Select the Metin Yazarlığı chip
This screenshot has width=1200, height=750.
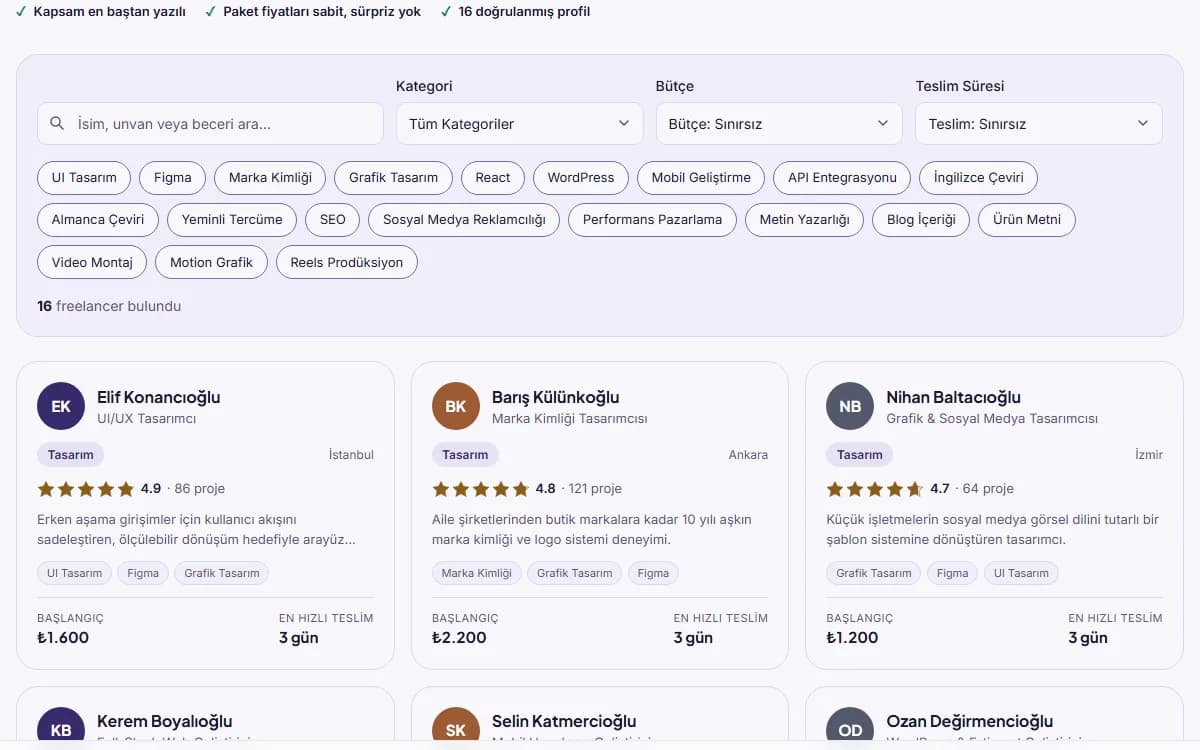click(804, 220)
